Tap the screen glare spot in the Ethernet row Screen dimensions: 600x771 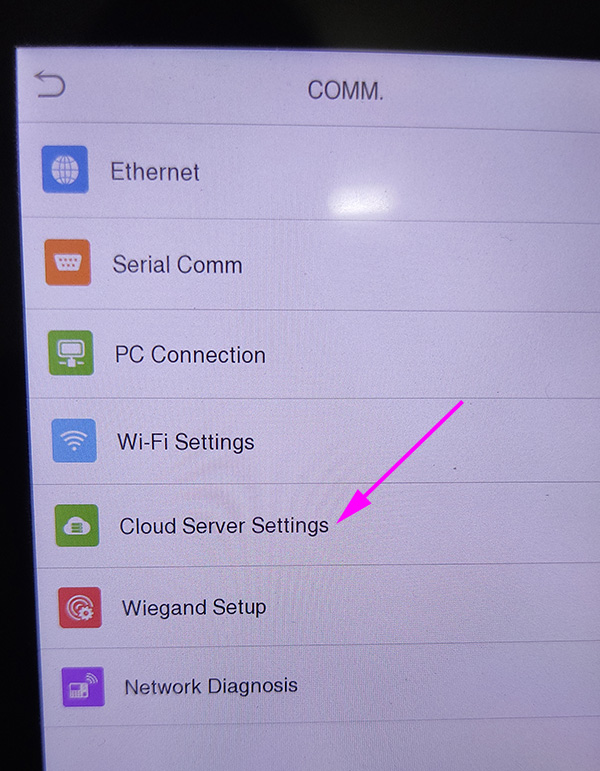[360, 201]
